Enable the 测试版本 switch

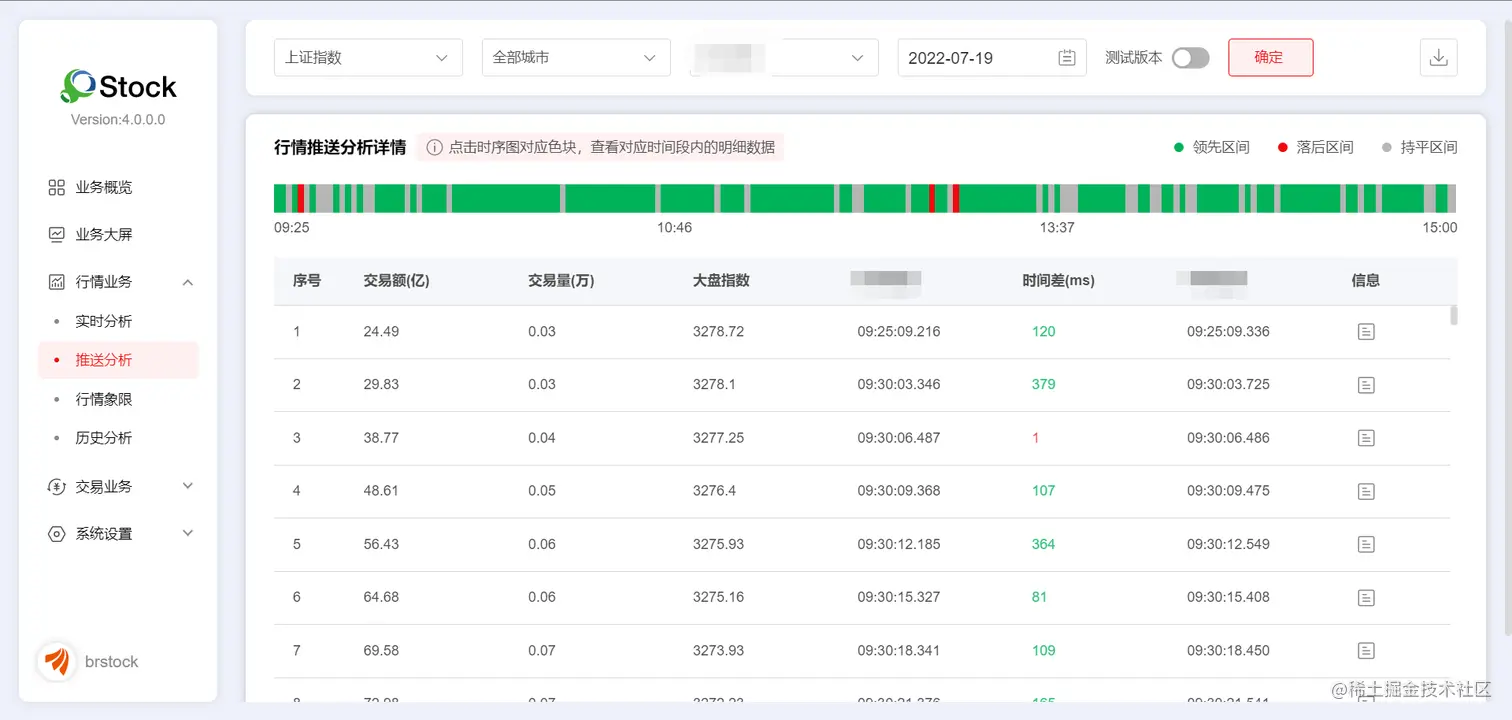tap(1190, 58)
